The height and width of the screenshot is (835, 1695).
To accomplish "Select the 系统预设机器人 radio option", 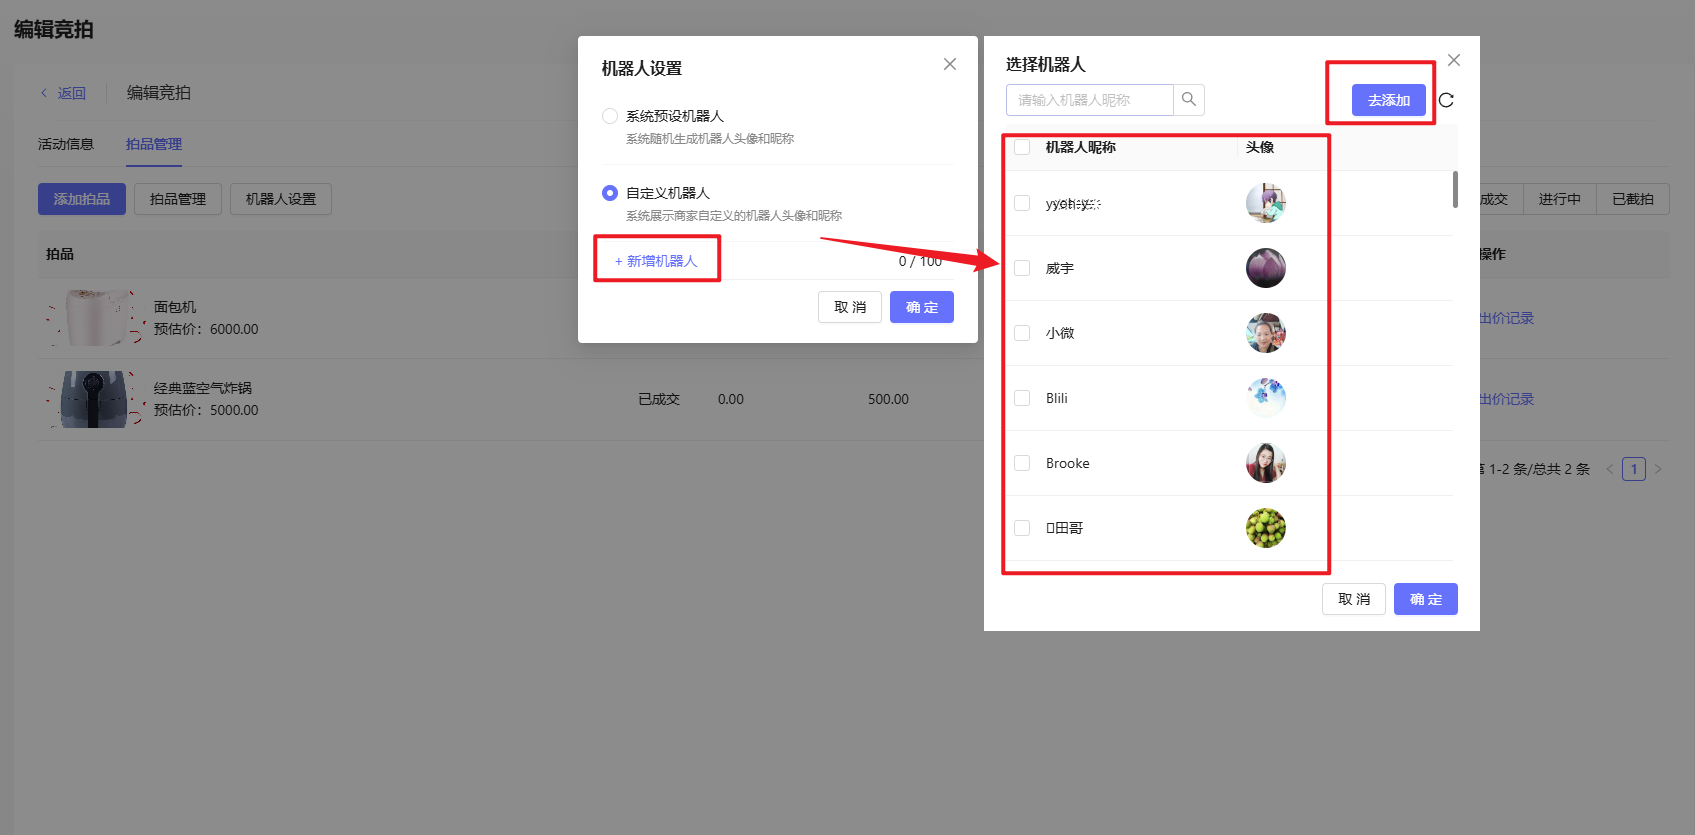I will pos(610,116).
